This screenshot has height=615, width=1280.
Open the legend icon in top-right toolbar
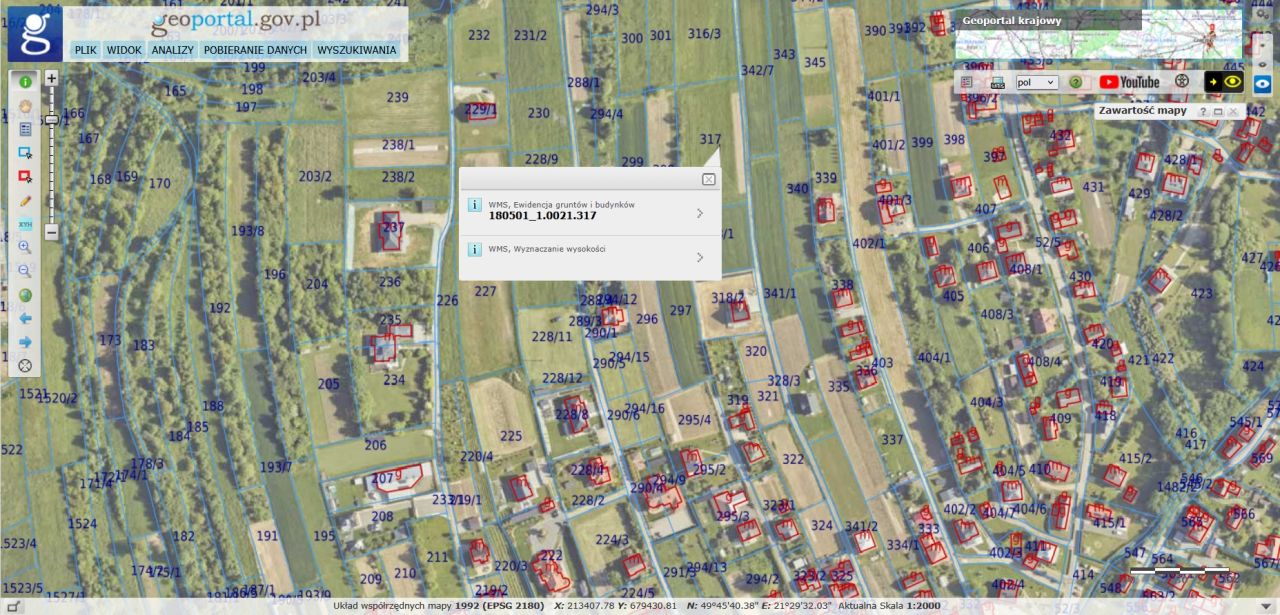966,82
